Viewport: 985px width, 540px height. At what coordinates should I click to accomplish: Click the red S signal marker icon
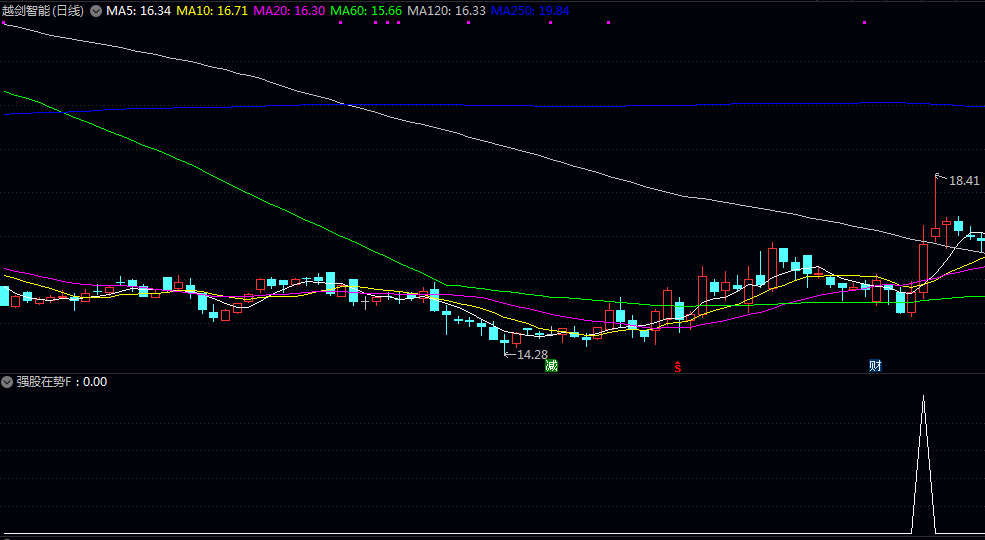[x=677, y=366]
